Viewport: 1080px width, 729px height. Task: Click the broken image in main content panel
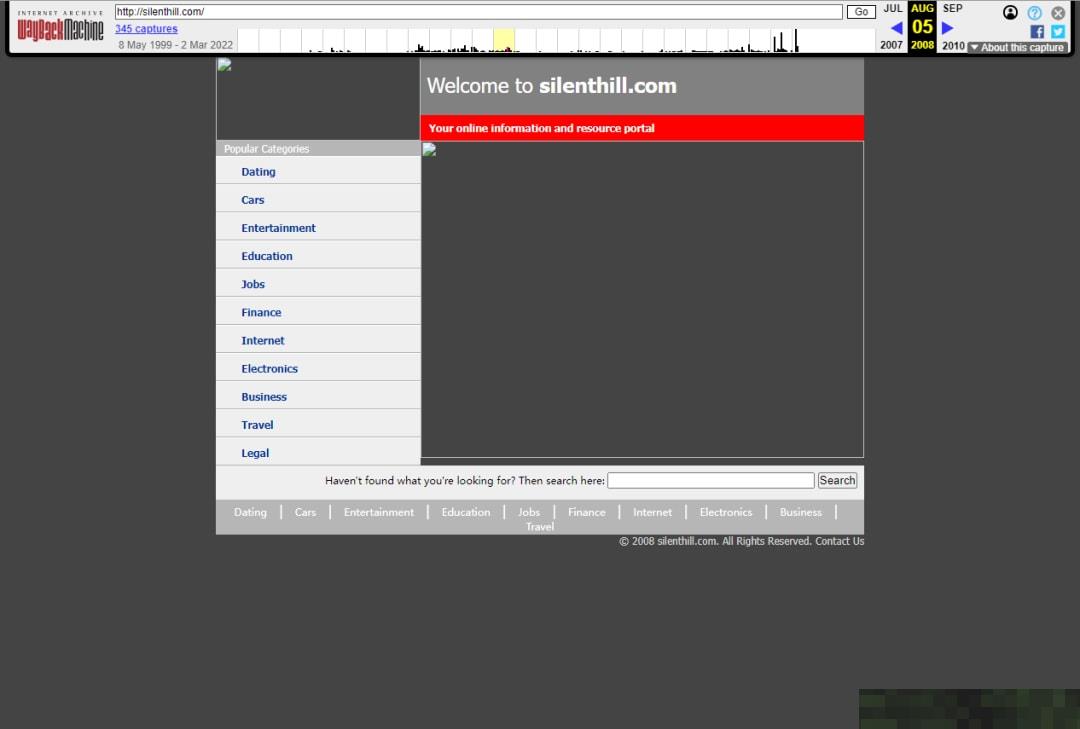click(429, 150)
